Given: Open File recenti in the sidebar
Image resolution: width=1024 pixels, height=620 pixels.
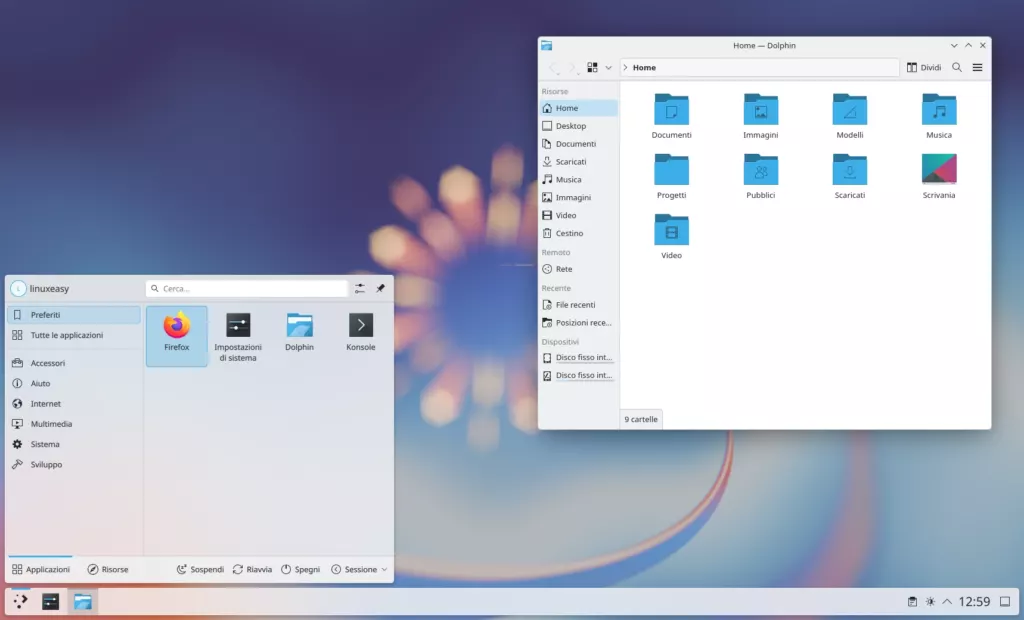Looking at the screenshot, I should [x=579, y=304].
